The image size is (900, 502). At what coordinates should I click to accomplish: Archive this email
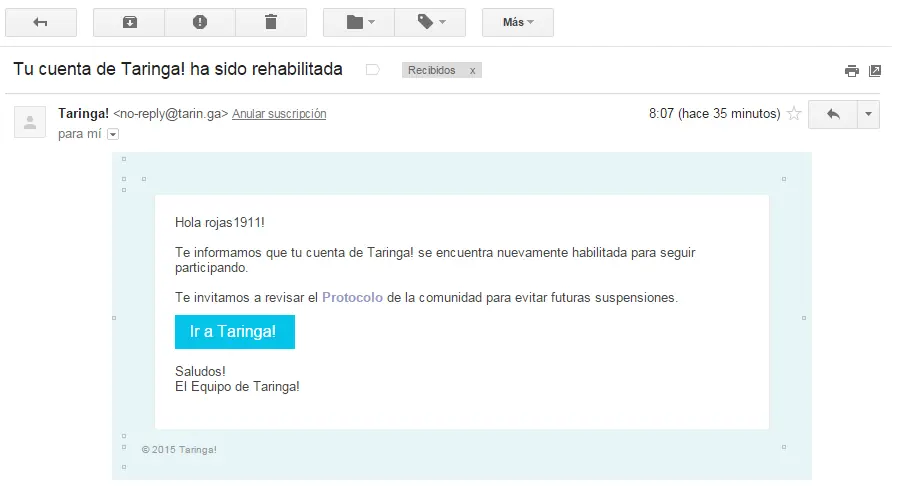(x=129, y=22)
